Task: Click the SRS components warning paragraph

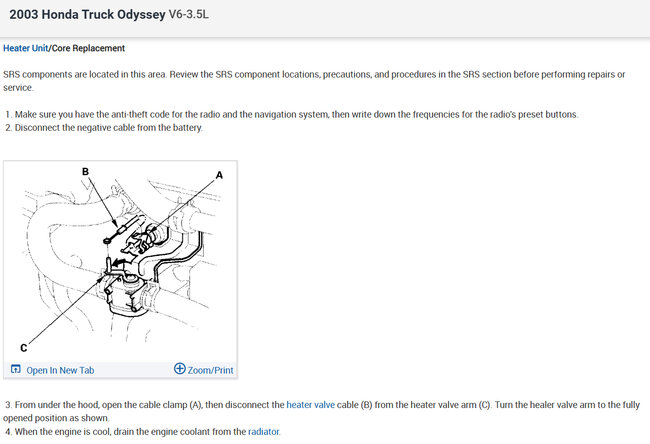Action: click(314, 81)
